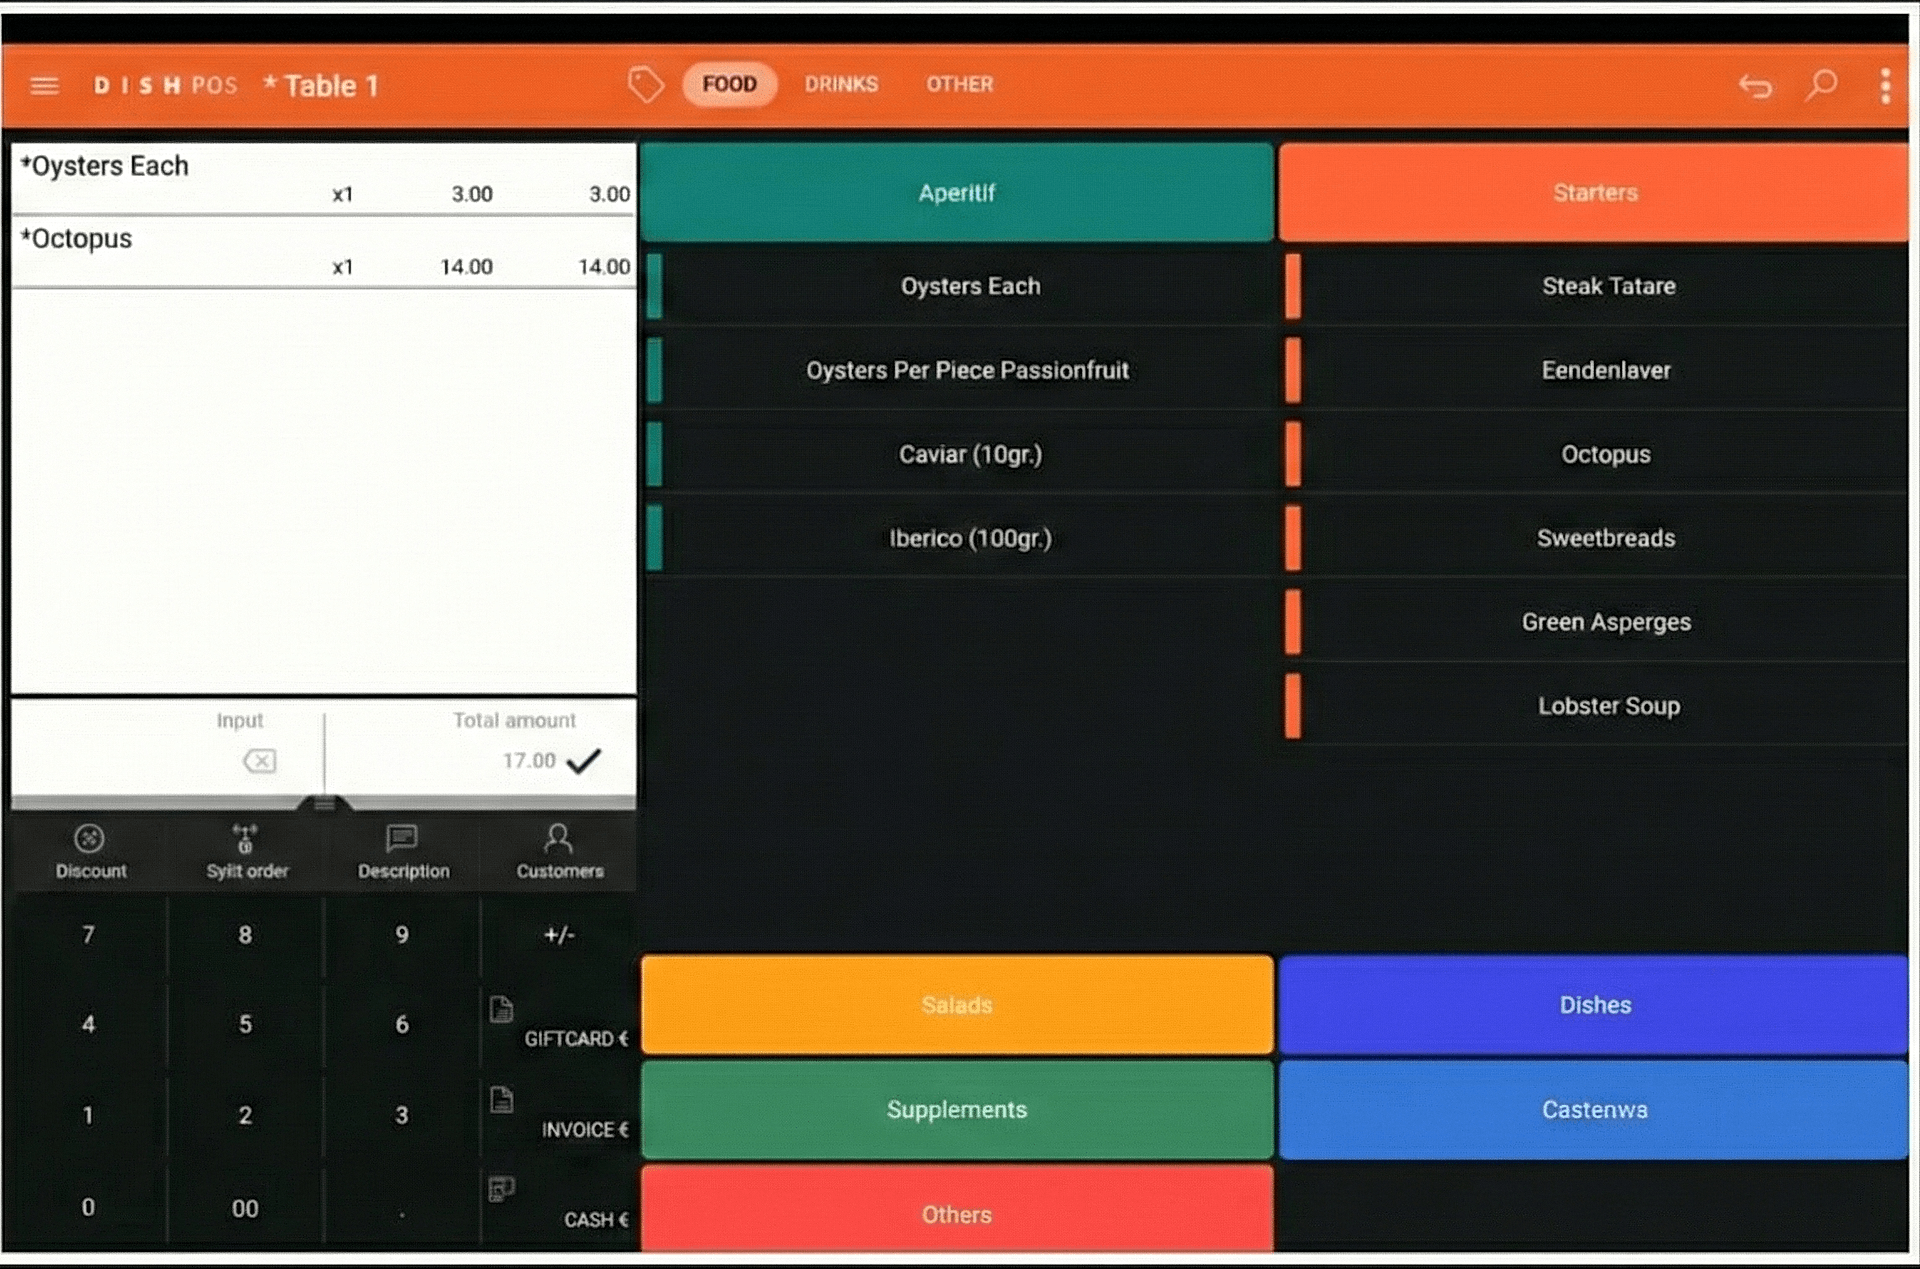Confirm total with the checkmark
This screenshot has height=1269, width=1920.
tap(584, 761)
